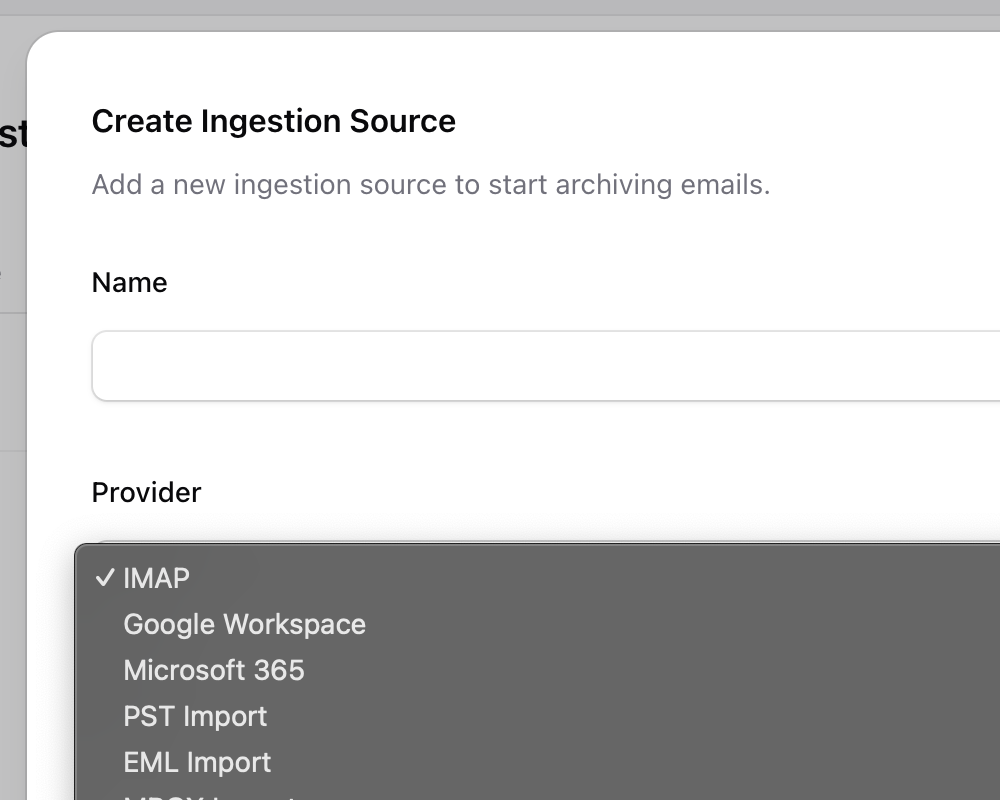Click the Create Ingestion Source heading
The image size is (1000, 800).
273,121
